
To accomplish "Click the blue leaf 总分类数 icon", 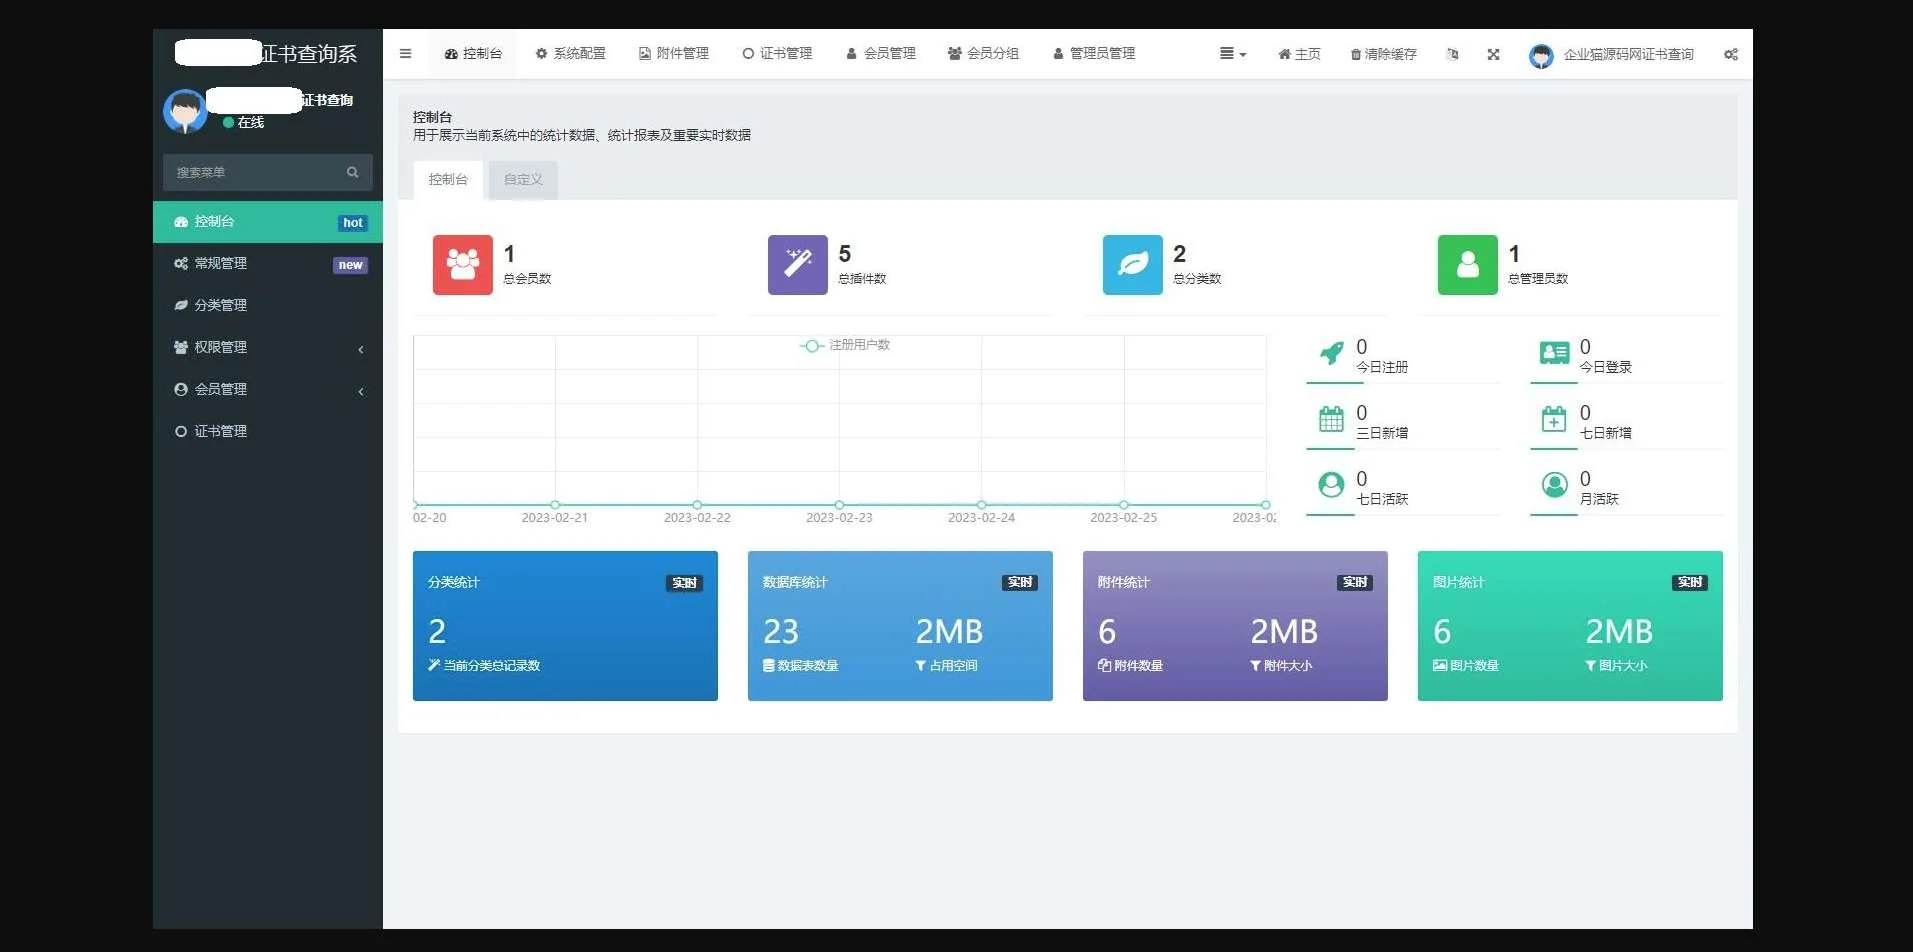I will (1132, 265).
